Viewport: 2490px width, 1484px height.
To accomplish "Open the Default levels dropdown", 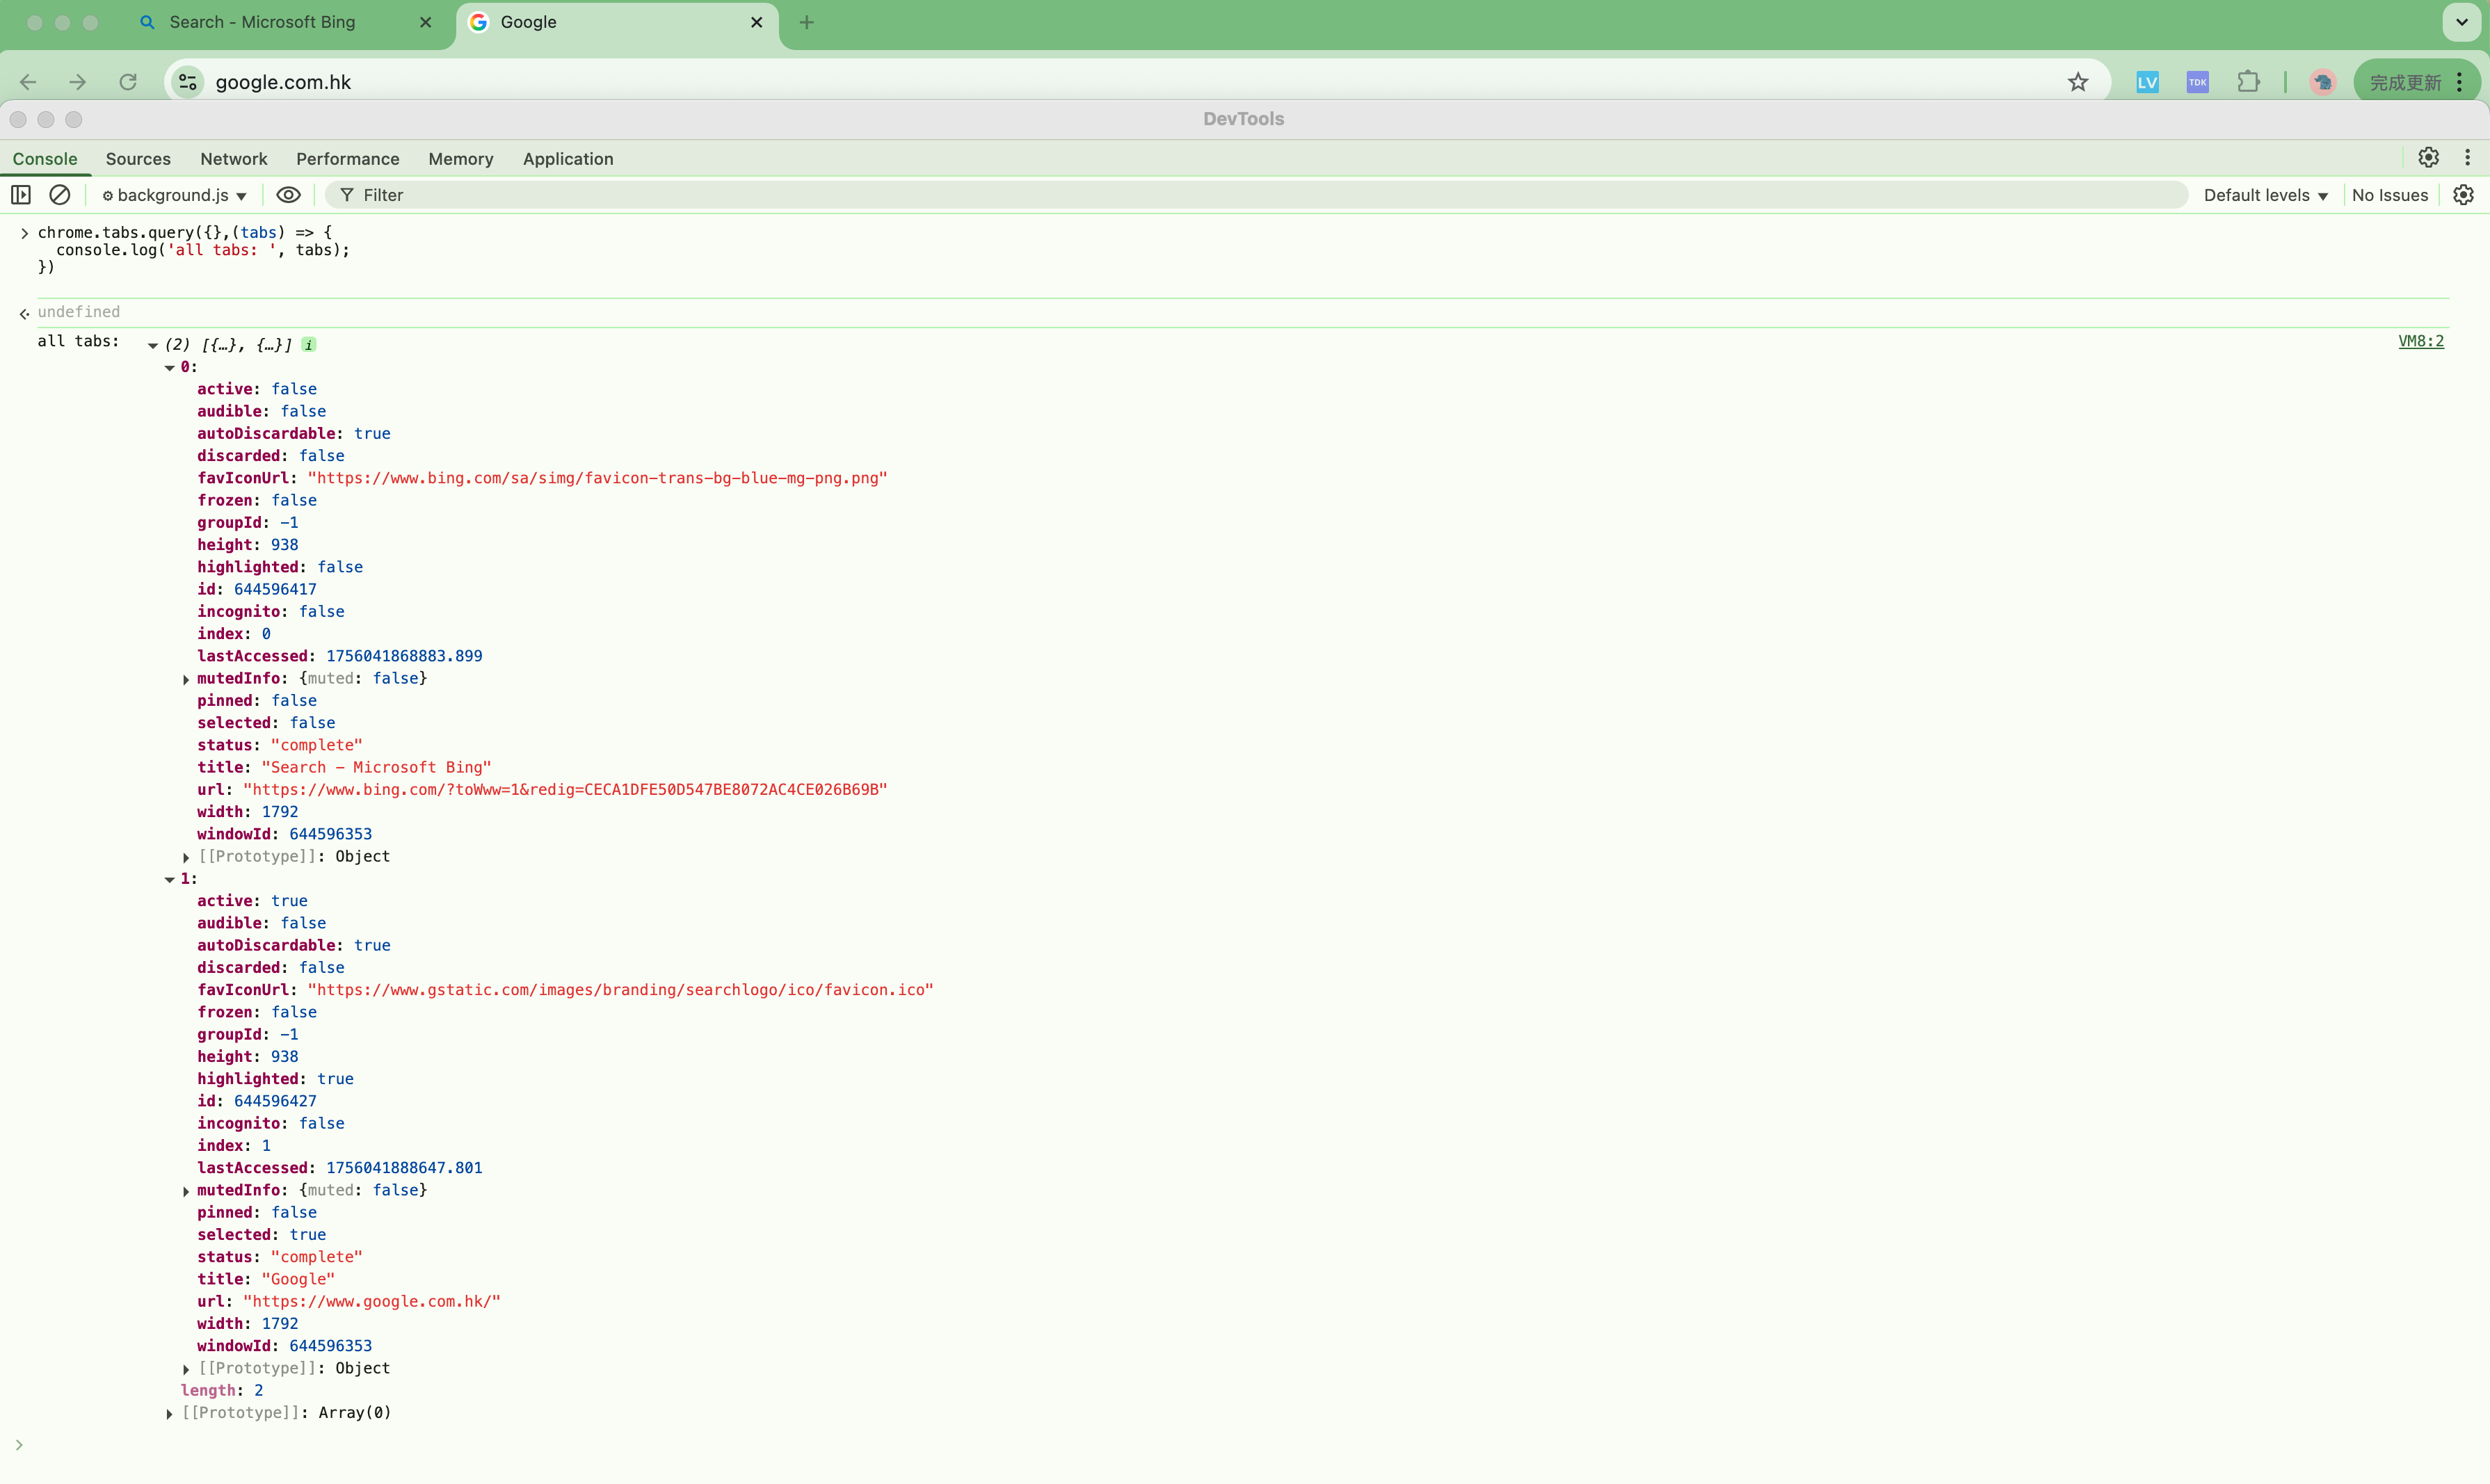I will [x=2265, y=196].
